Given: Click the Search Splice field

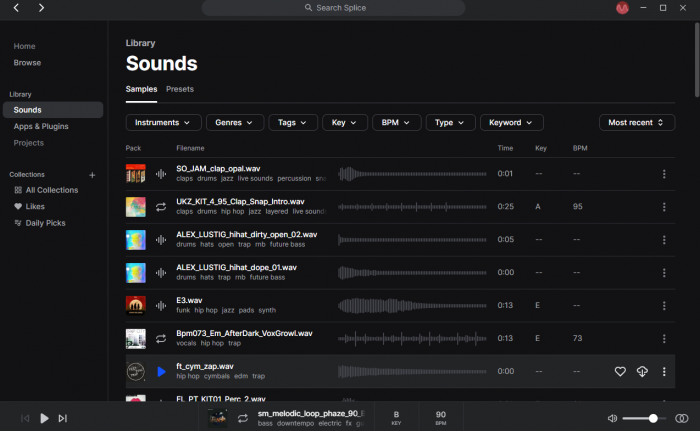Looking at the screenshot, I should click(333, 8).
